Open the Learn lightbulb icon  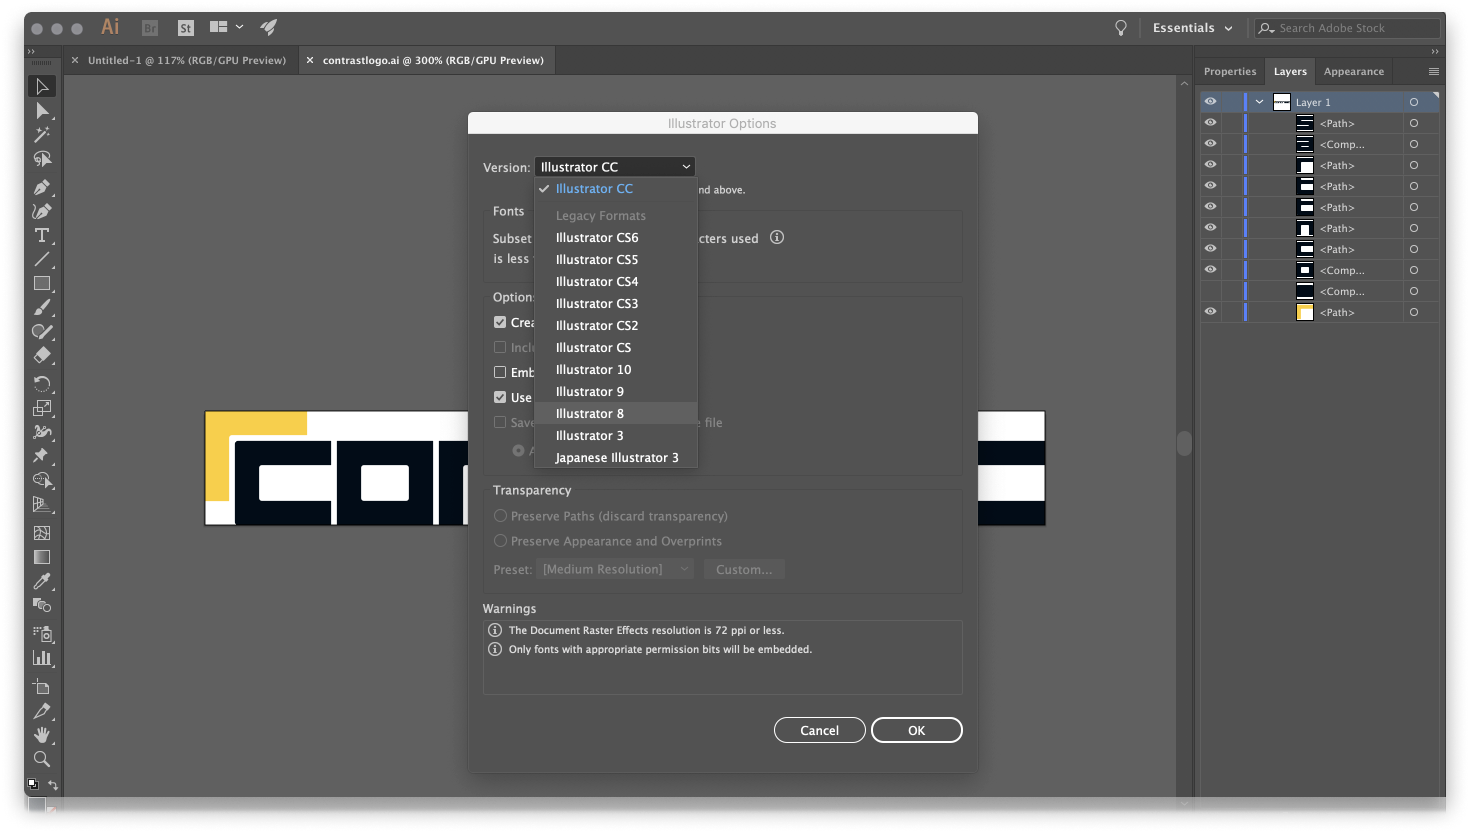[1121, 28]
